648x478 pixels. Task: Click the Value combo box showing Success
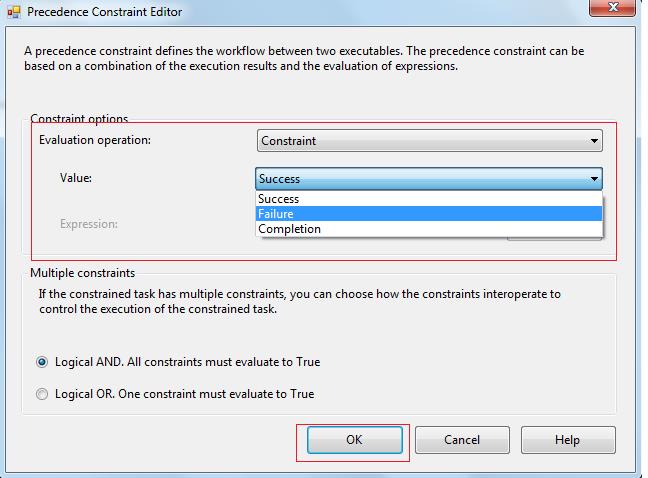pos(420,179)
